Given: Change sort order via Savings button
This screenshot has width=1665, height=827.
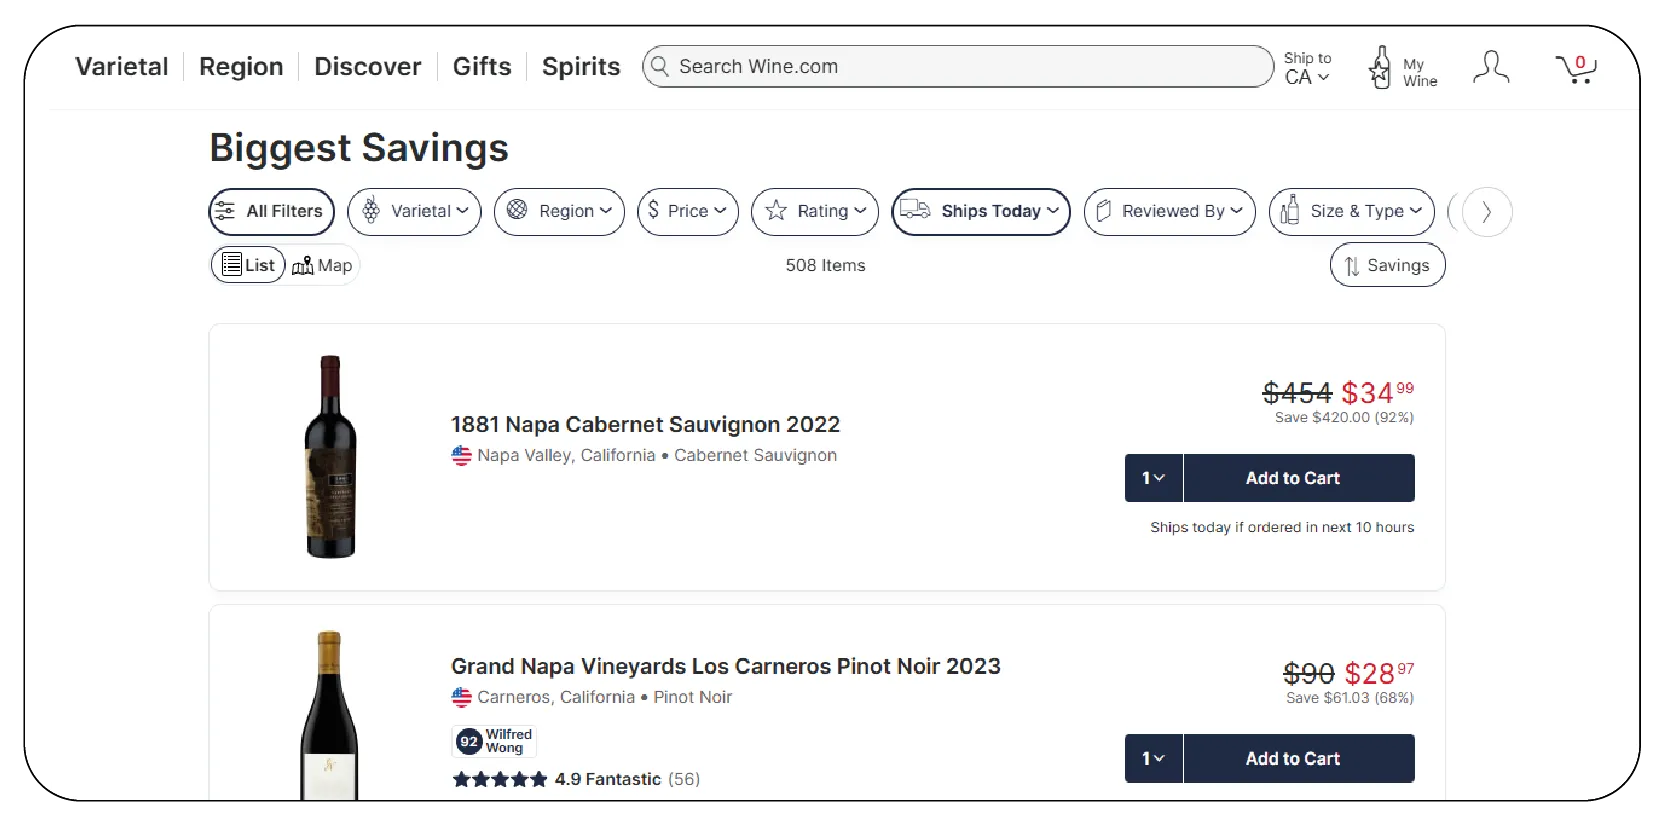Looking at the screenshot, I should [x=1387, y=265].
